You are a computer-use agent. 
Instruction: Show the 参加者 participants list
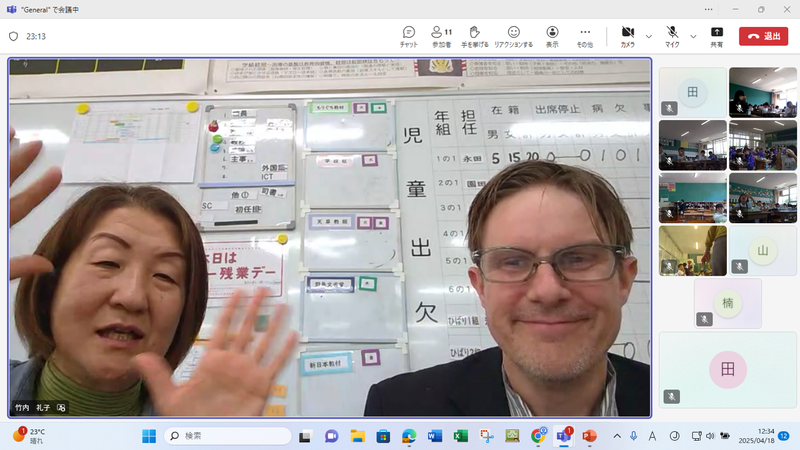point(441,37)
